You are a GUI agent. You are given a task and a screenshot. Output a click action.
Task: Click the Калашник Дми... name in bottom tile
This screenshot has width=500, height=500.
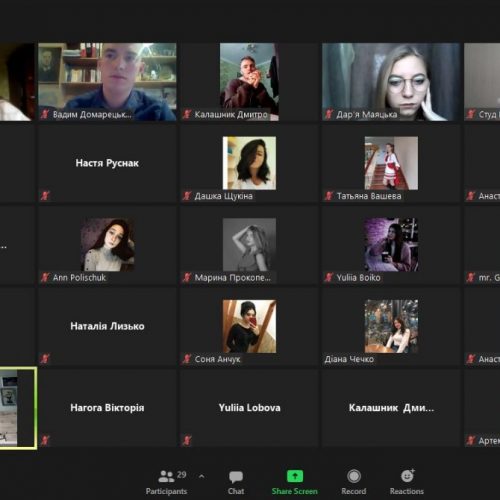391,408
